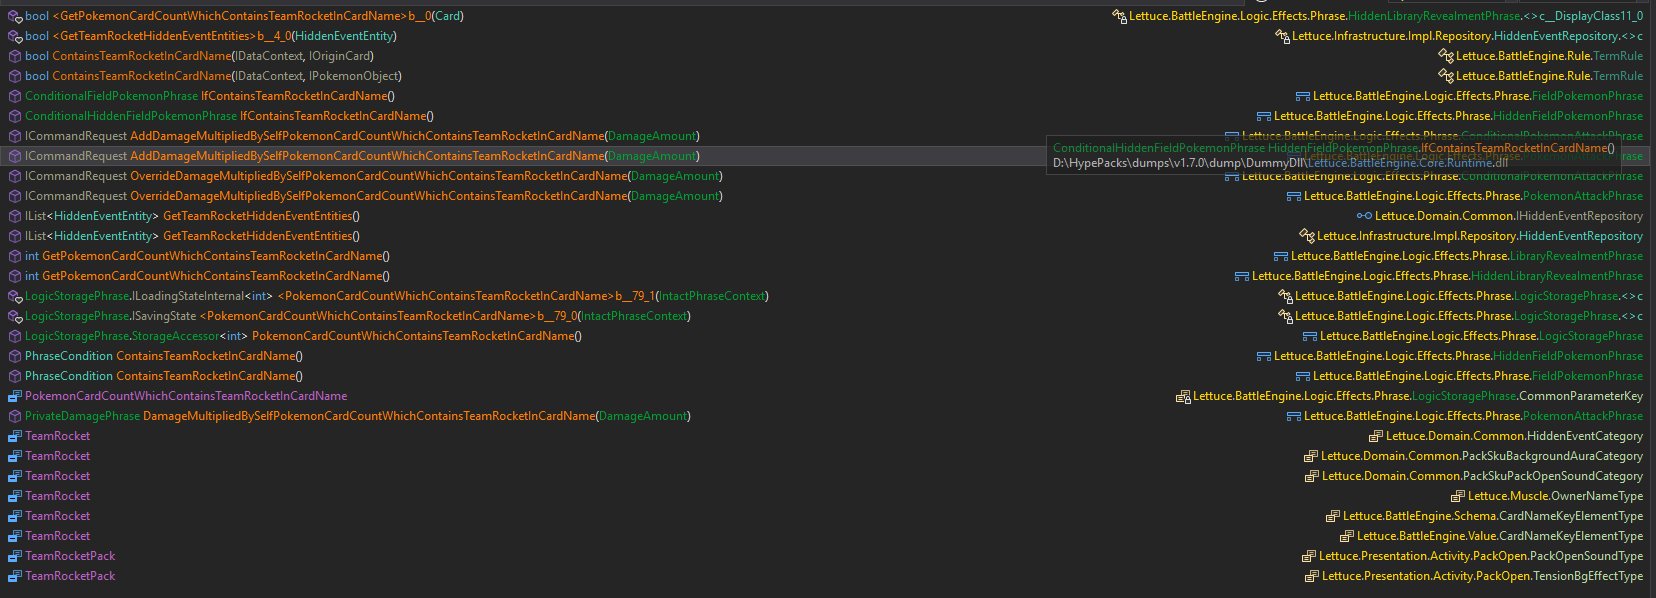
Task: Select TeamRocket in BattleEngine.Schema.CardNameKeyElementType
Action: point(57,516)
